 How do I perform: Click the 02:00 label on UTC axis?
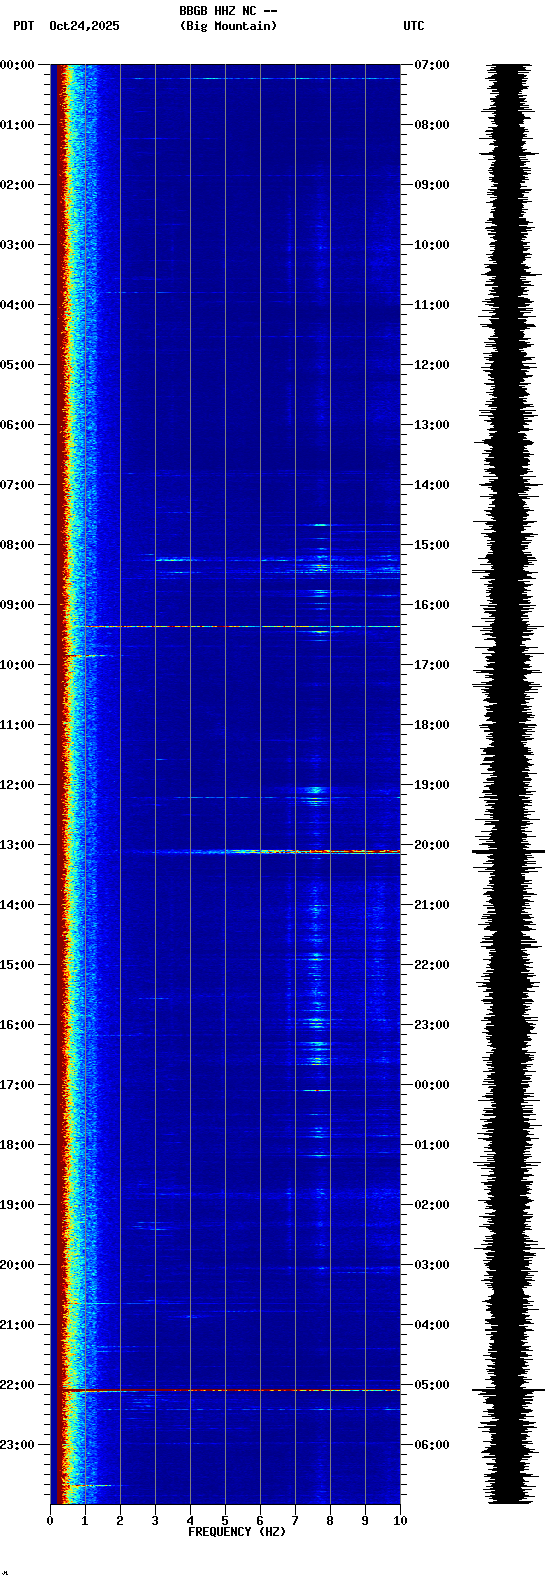tap(432, 1205)
